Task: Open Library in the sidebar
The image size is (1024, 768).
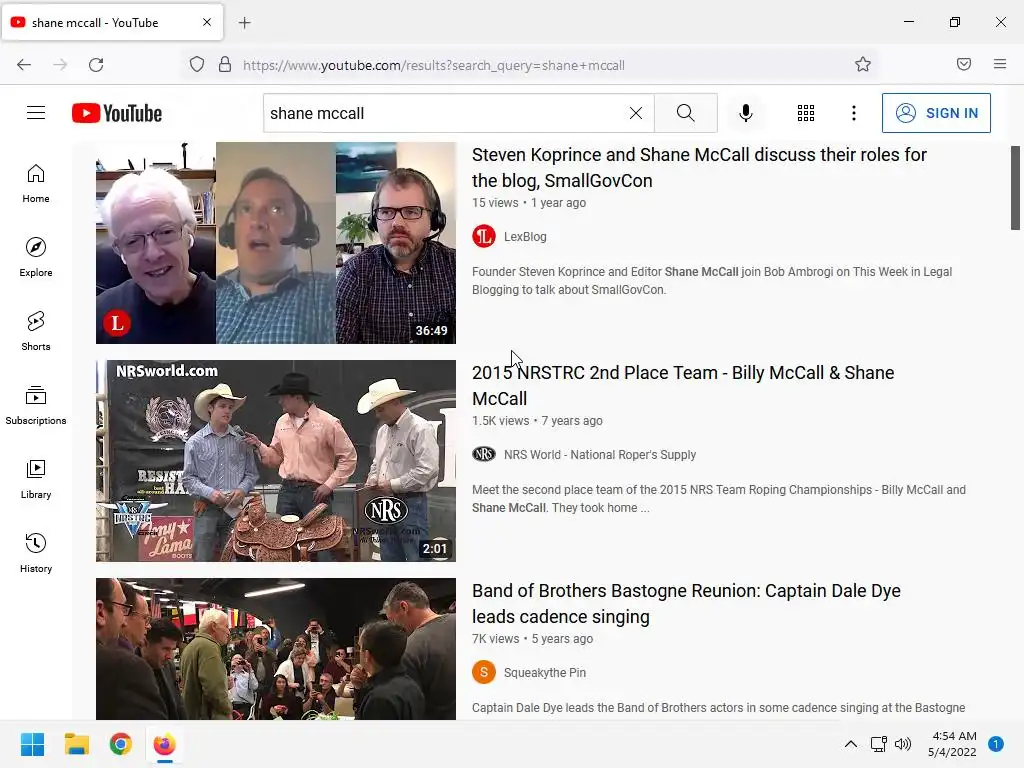Action: pyautogui.click(x=36, y=479)
